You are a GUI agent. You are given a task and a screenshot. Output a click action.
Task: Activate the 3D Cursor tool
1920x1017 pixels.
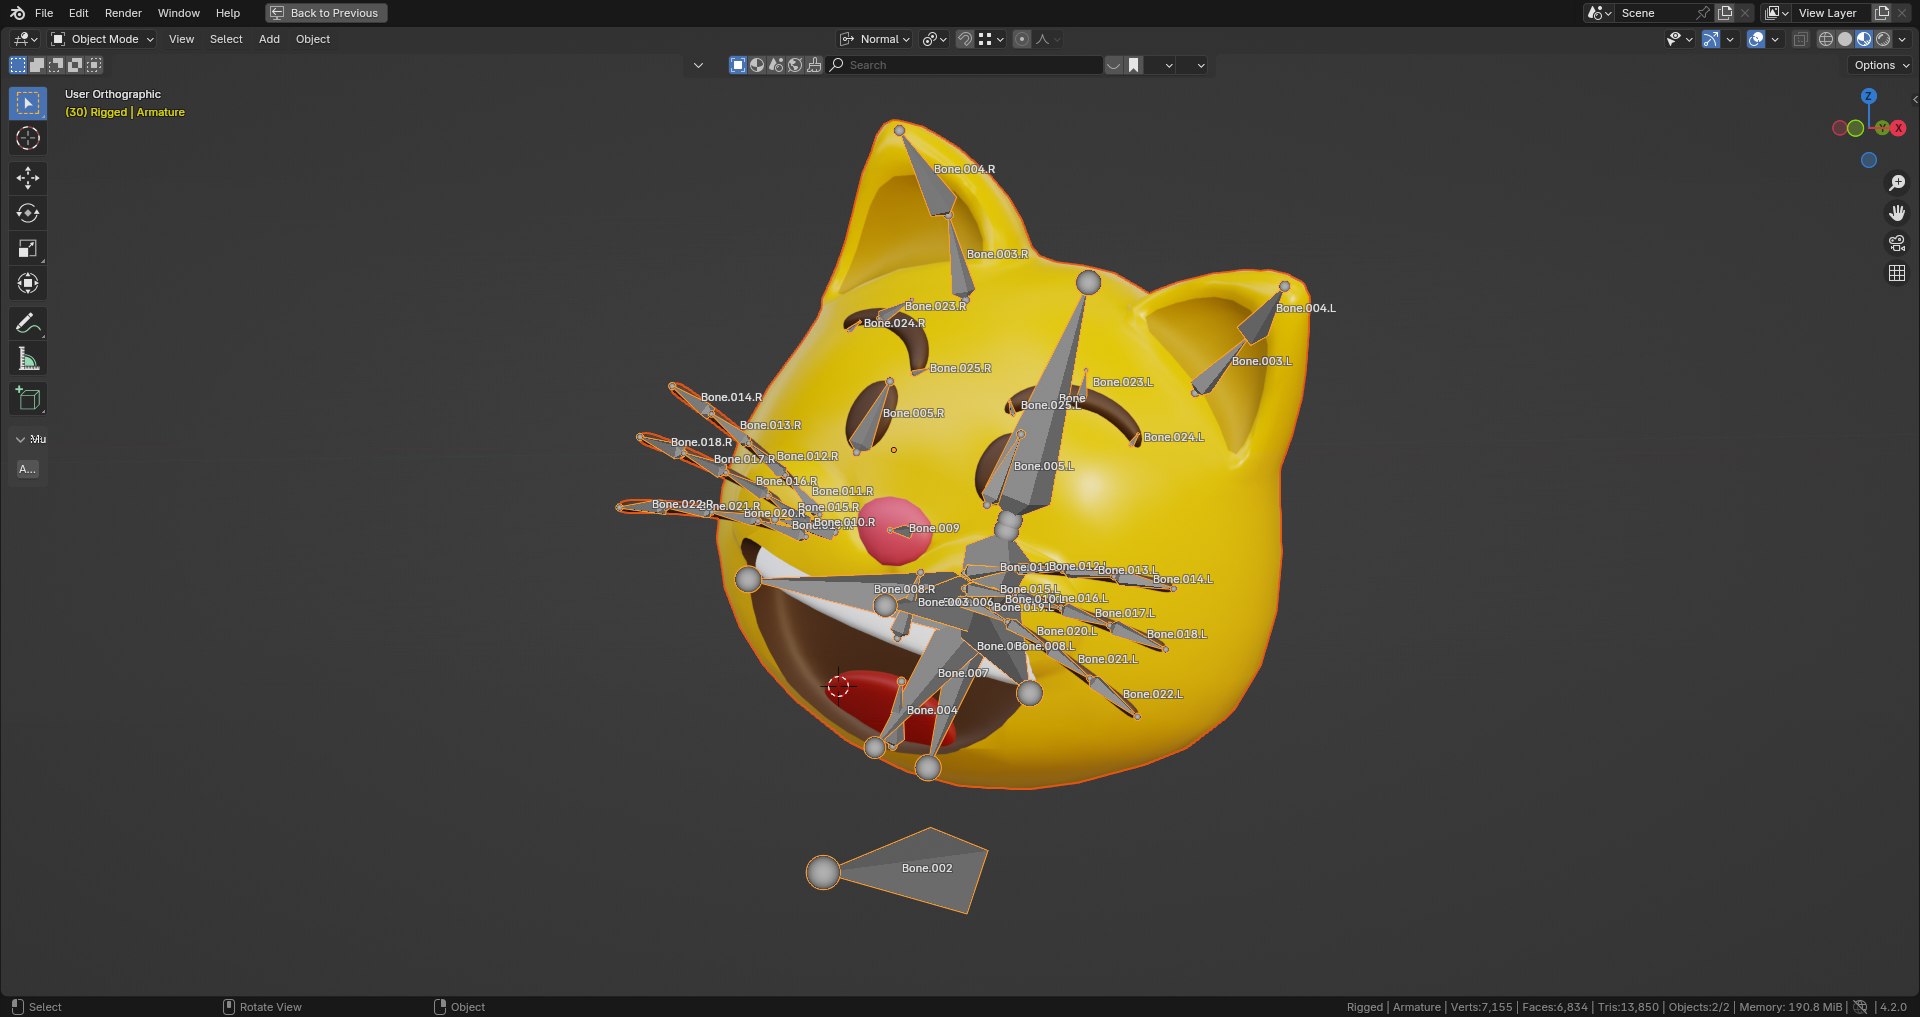point(28,138)
